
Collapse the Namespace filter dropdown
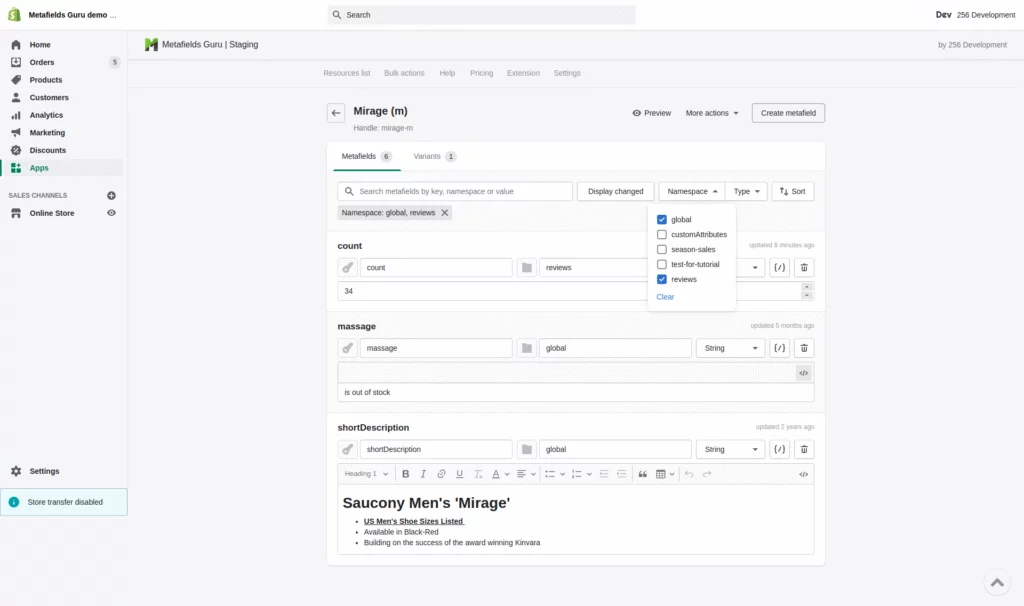click(692, 191)
